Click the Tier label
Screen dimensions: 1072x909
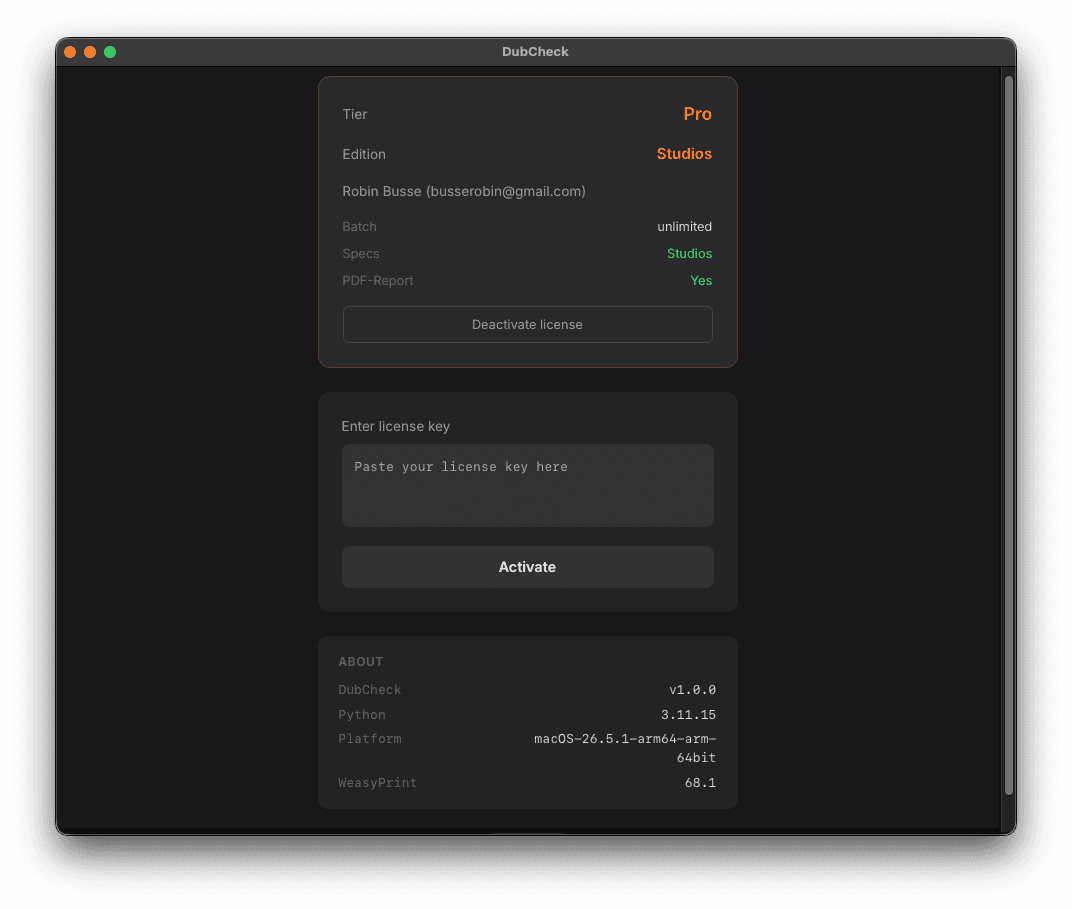coord(355,114)
